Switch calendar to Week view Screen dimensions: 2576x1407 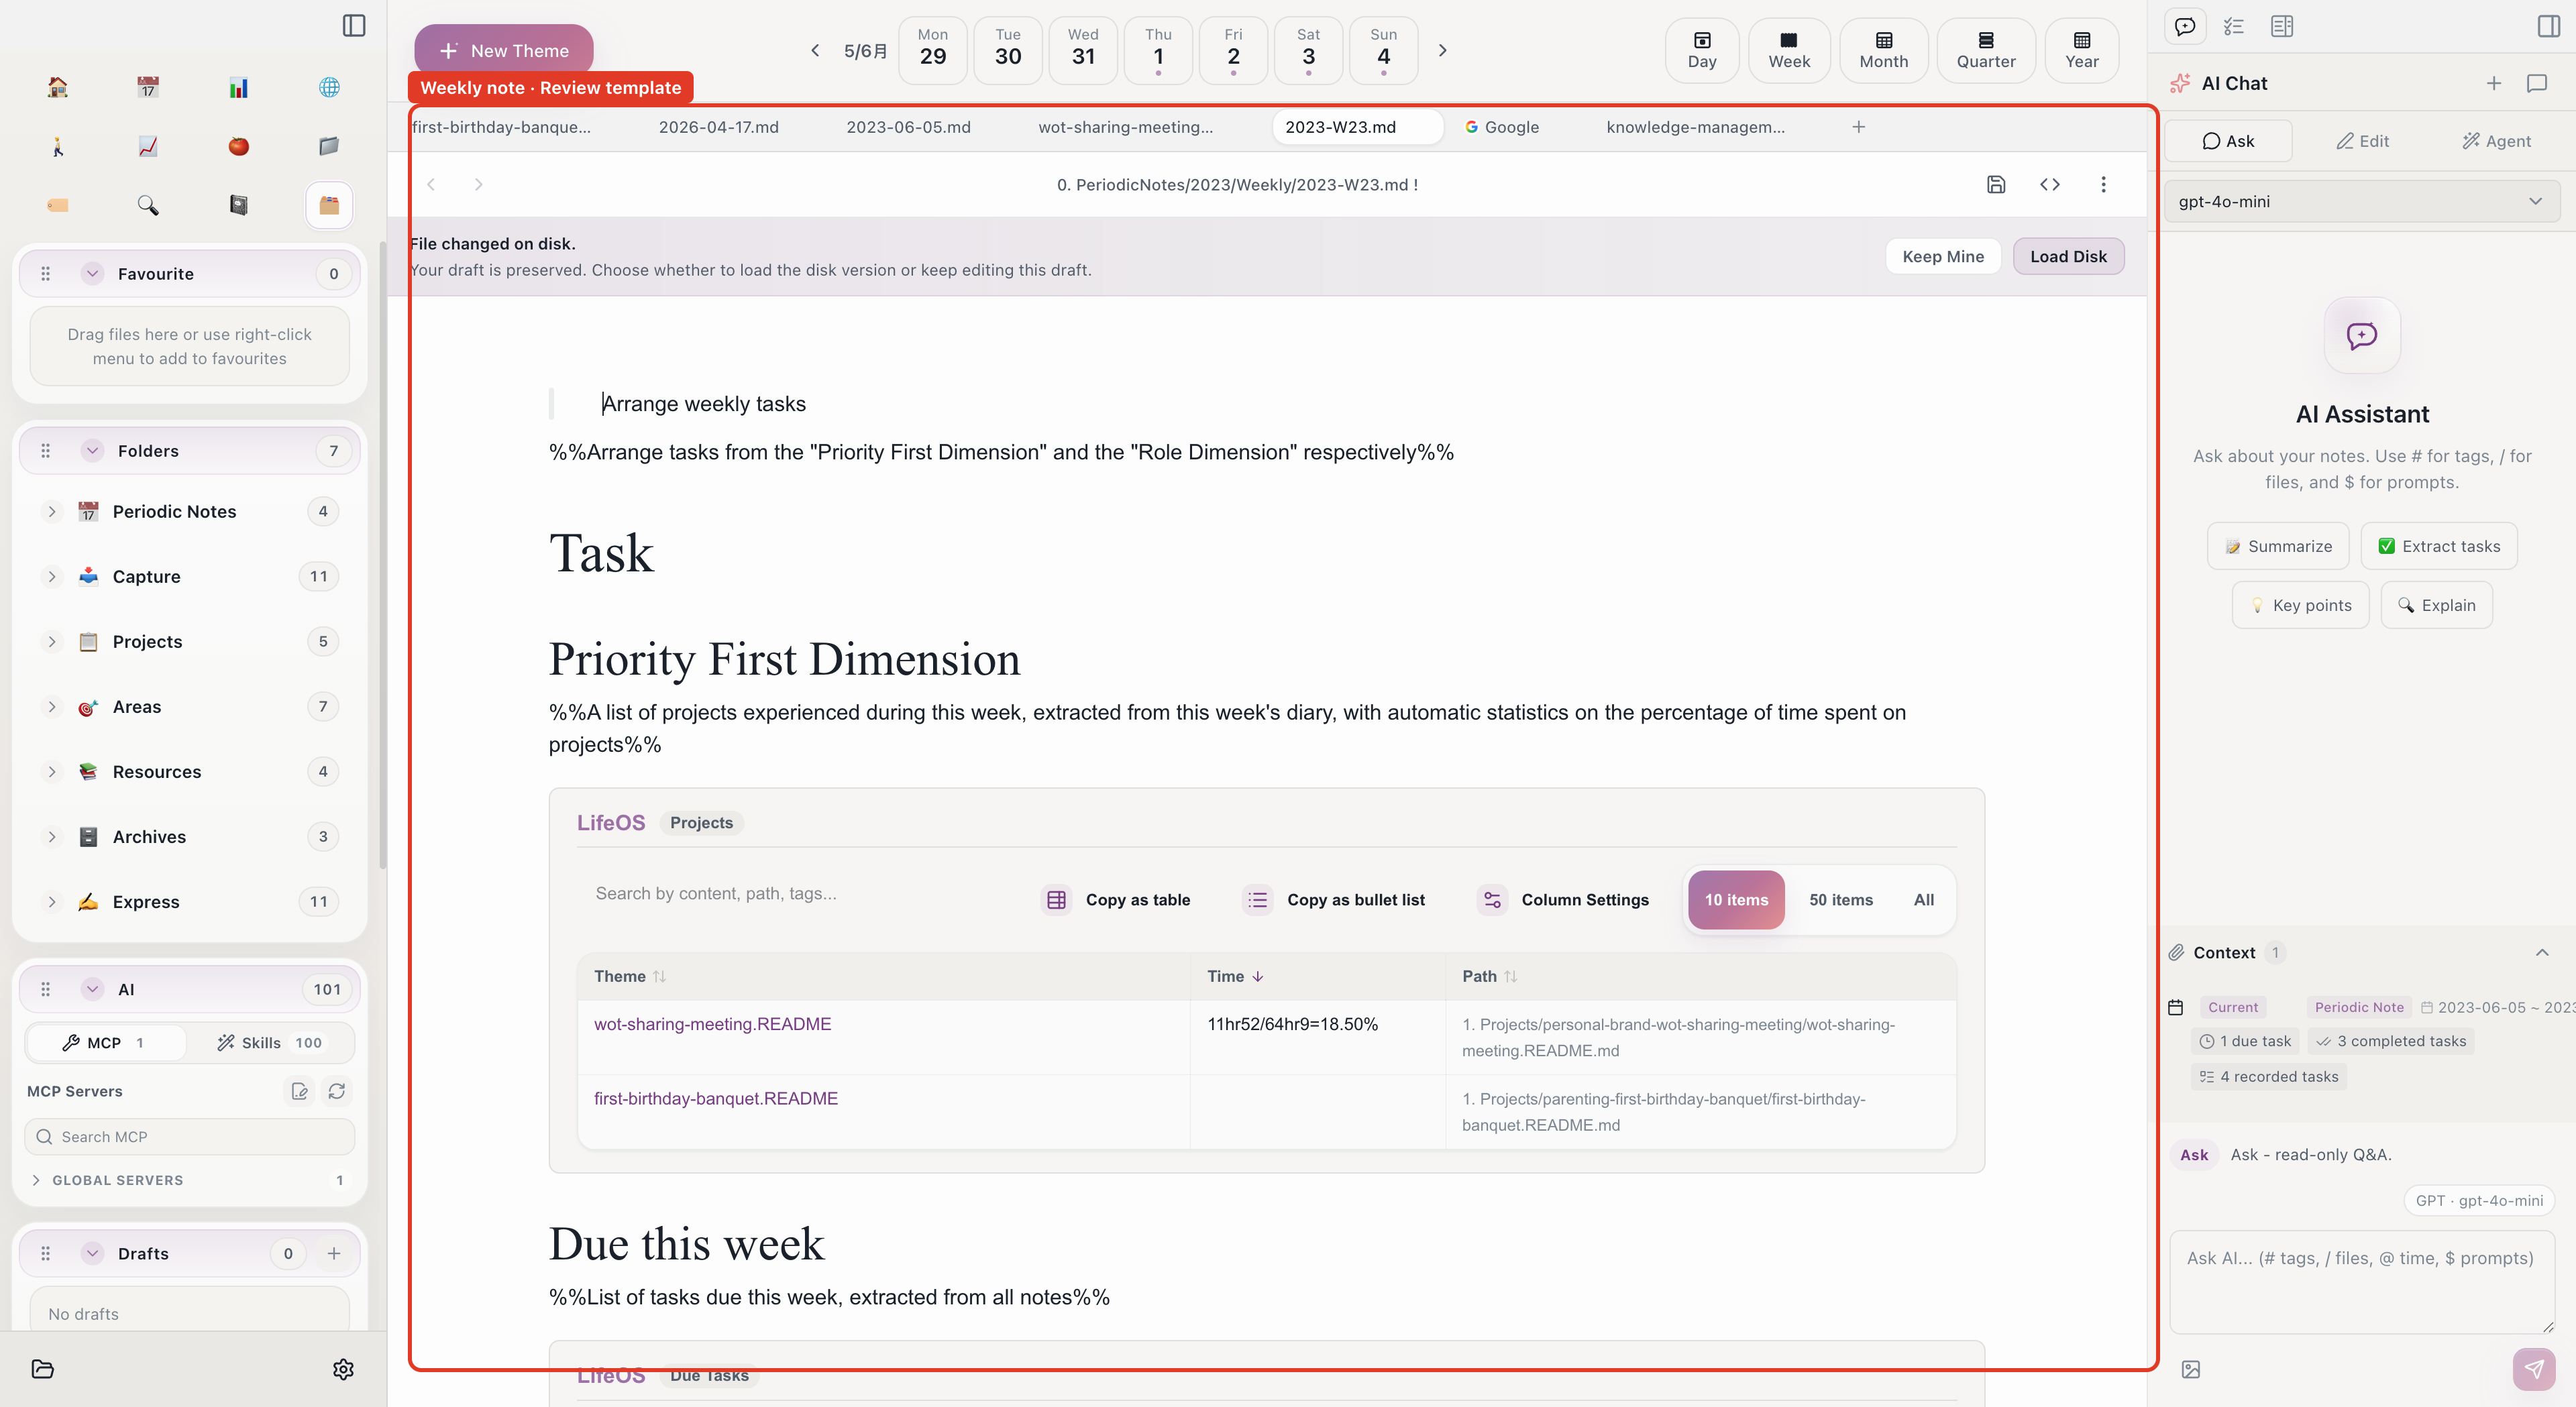(x=1789, y=50)
